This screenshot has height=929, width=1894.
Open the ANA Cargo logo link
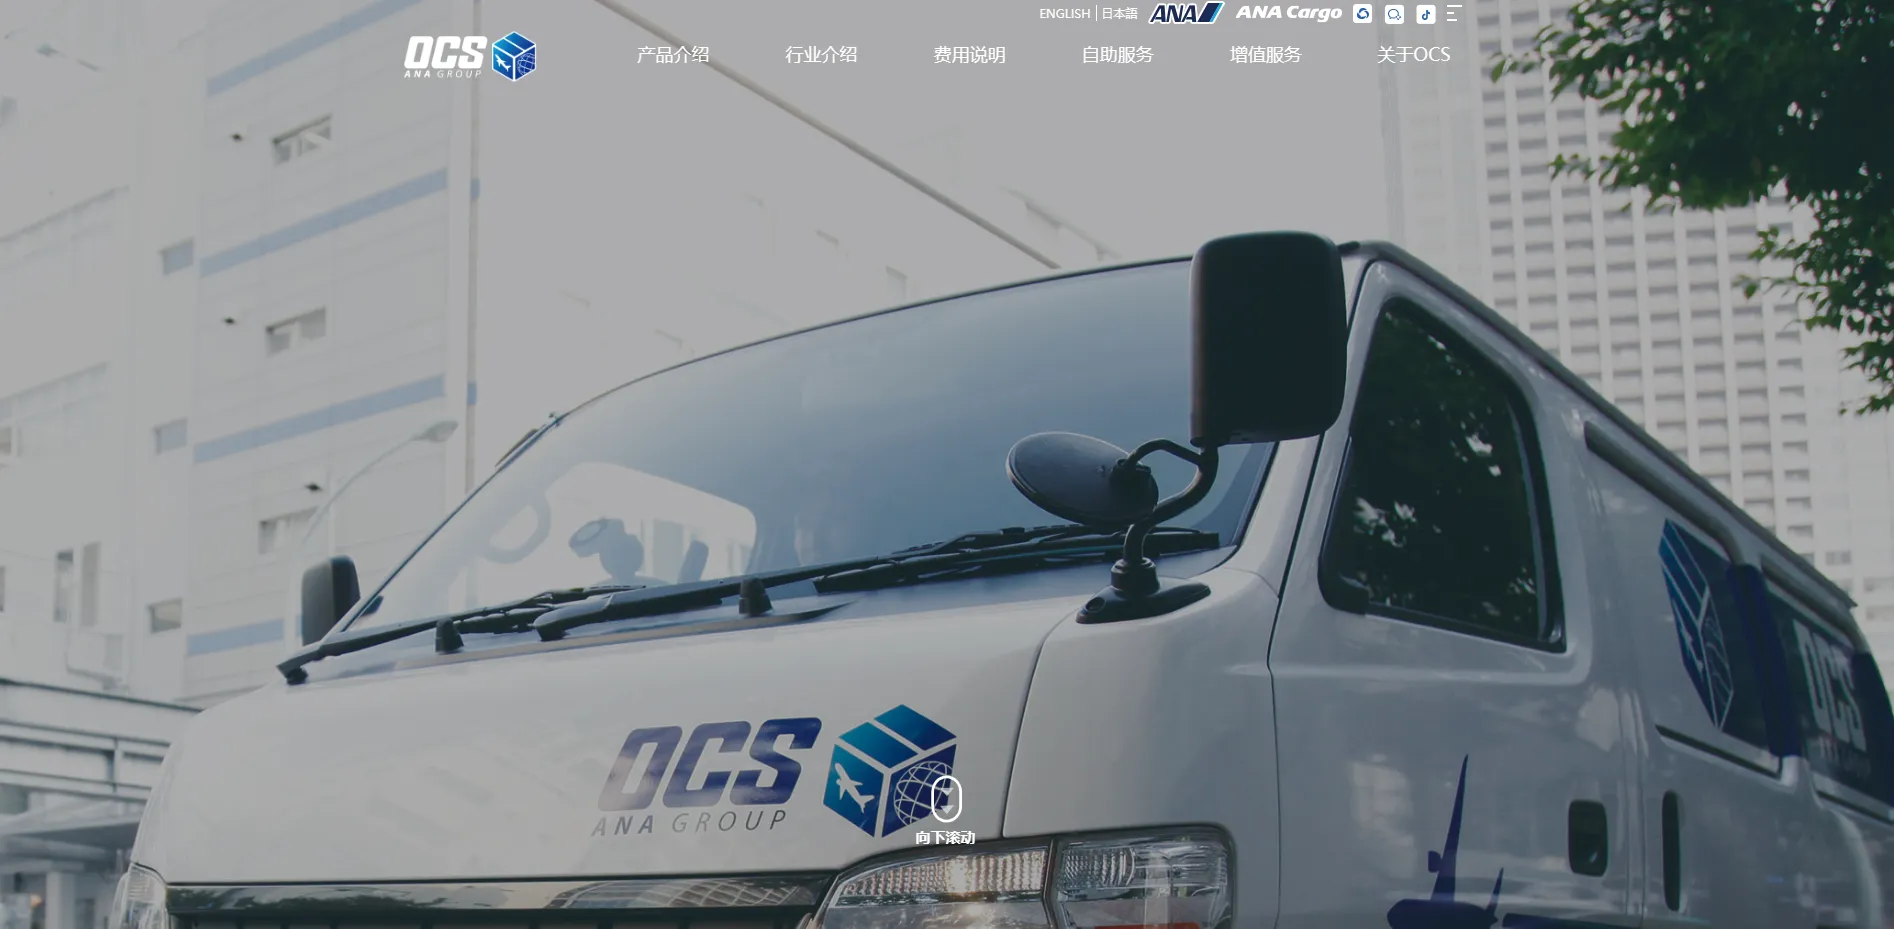click(1289, 13)
